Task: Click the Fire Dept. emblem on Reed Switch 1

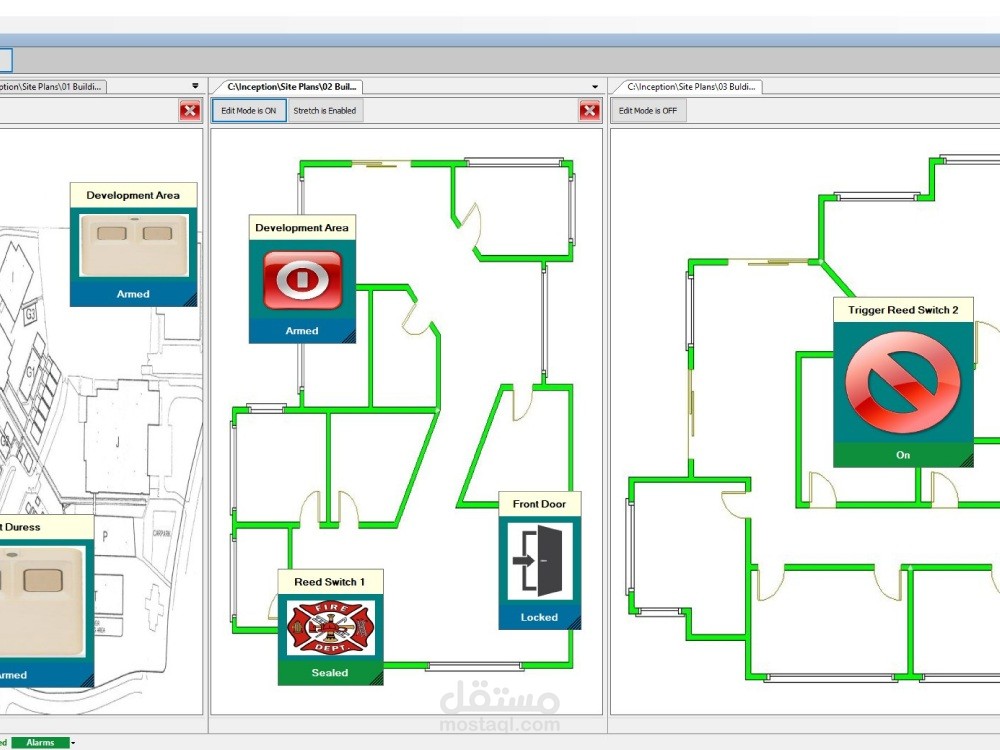Action: 330,628
